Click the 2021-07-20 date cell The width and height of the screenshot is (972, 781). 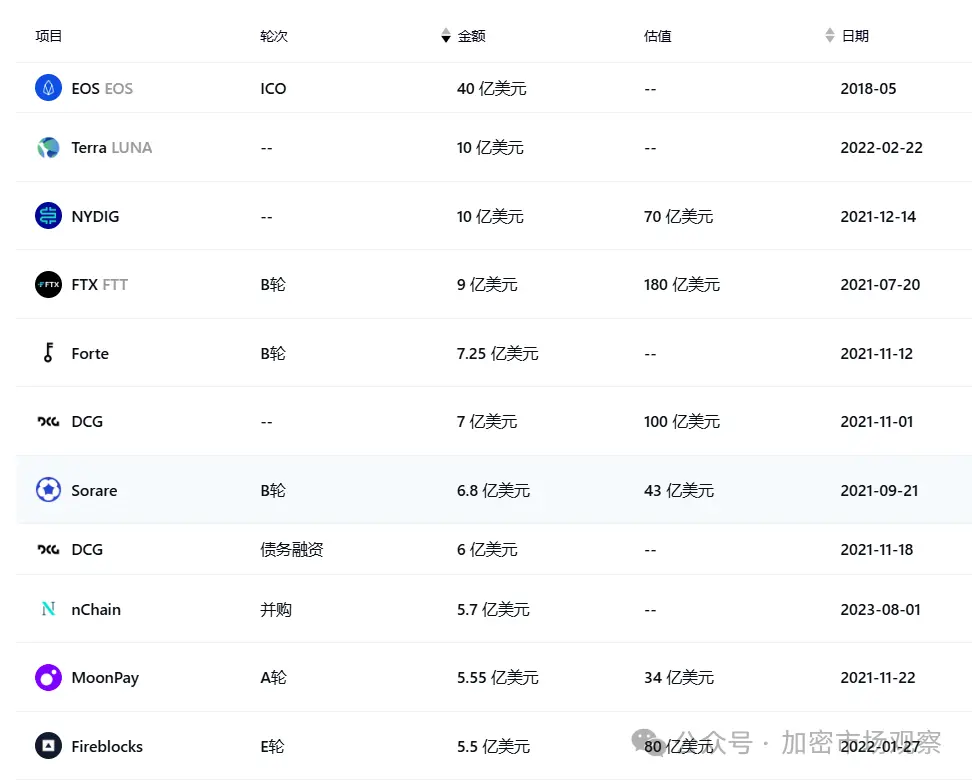[880, 285]
